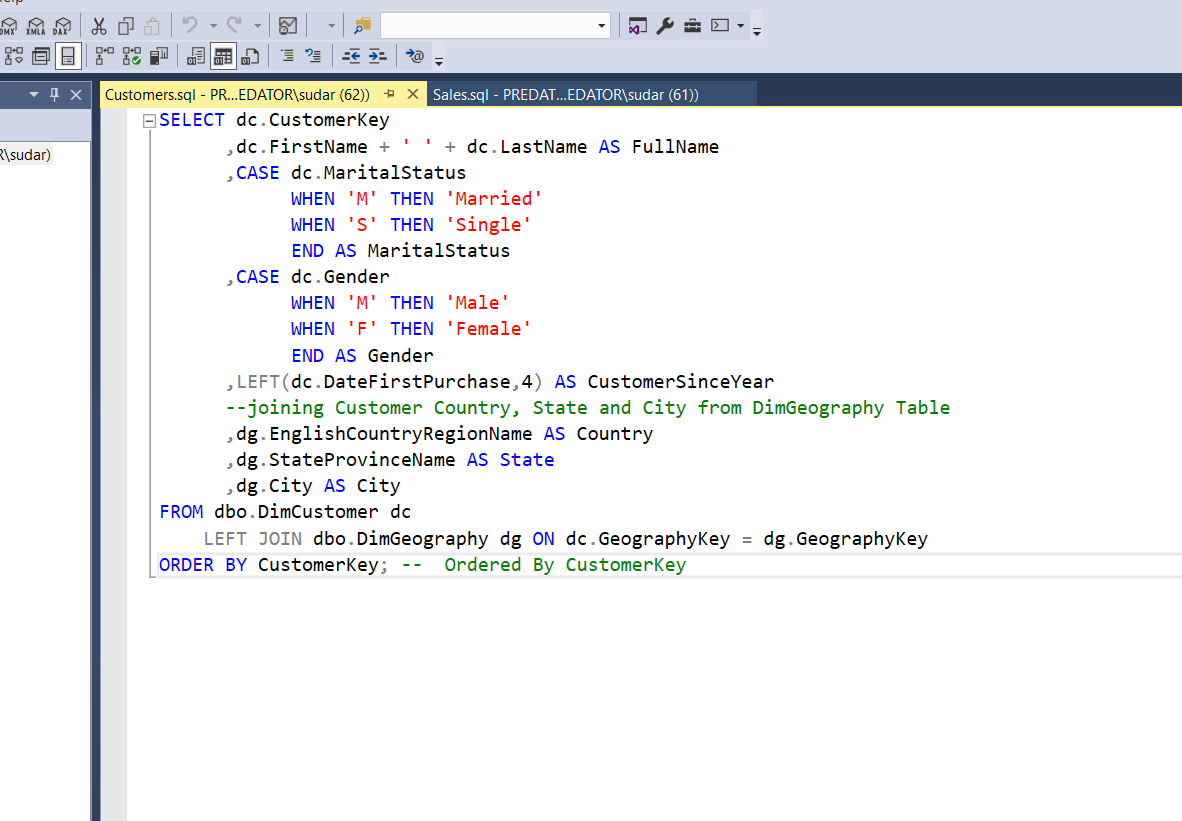Screen dimensions: 1182x821
Task: Close the Customers.sql tab
Action: (413, 94)
